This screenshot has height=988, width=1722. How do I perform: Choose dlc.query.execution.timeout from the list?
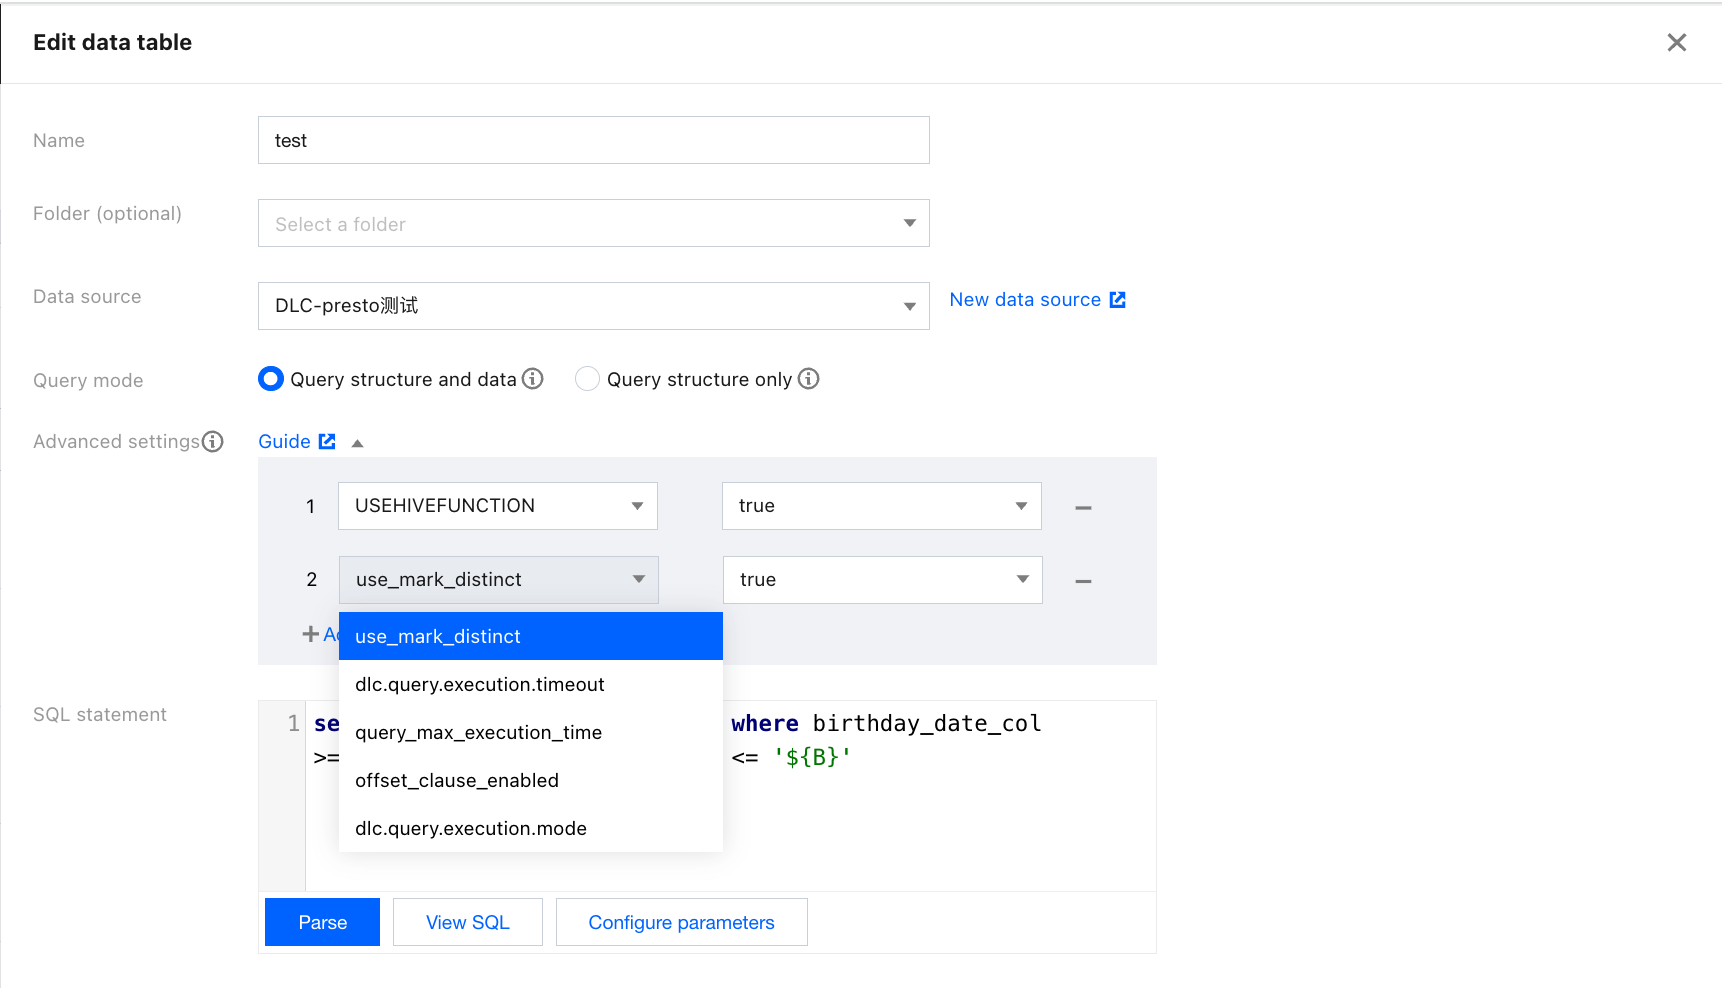click(480, 685)
